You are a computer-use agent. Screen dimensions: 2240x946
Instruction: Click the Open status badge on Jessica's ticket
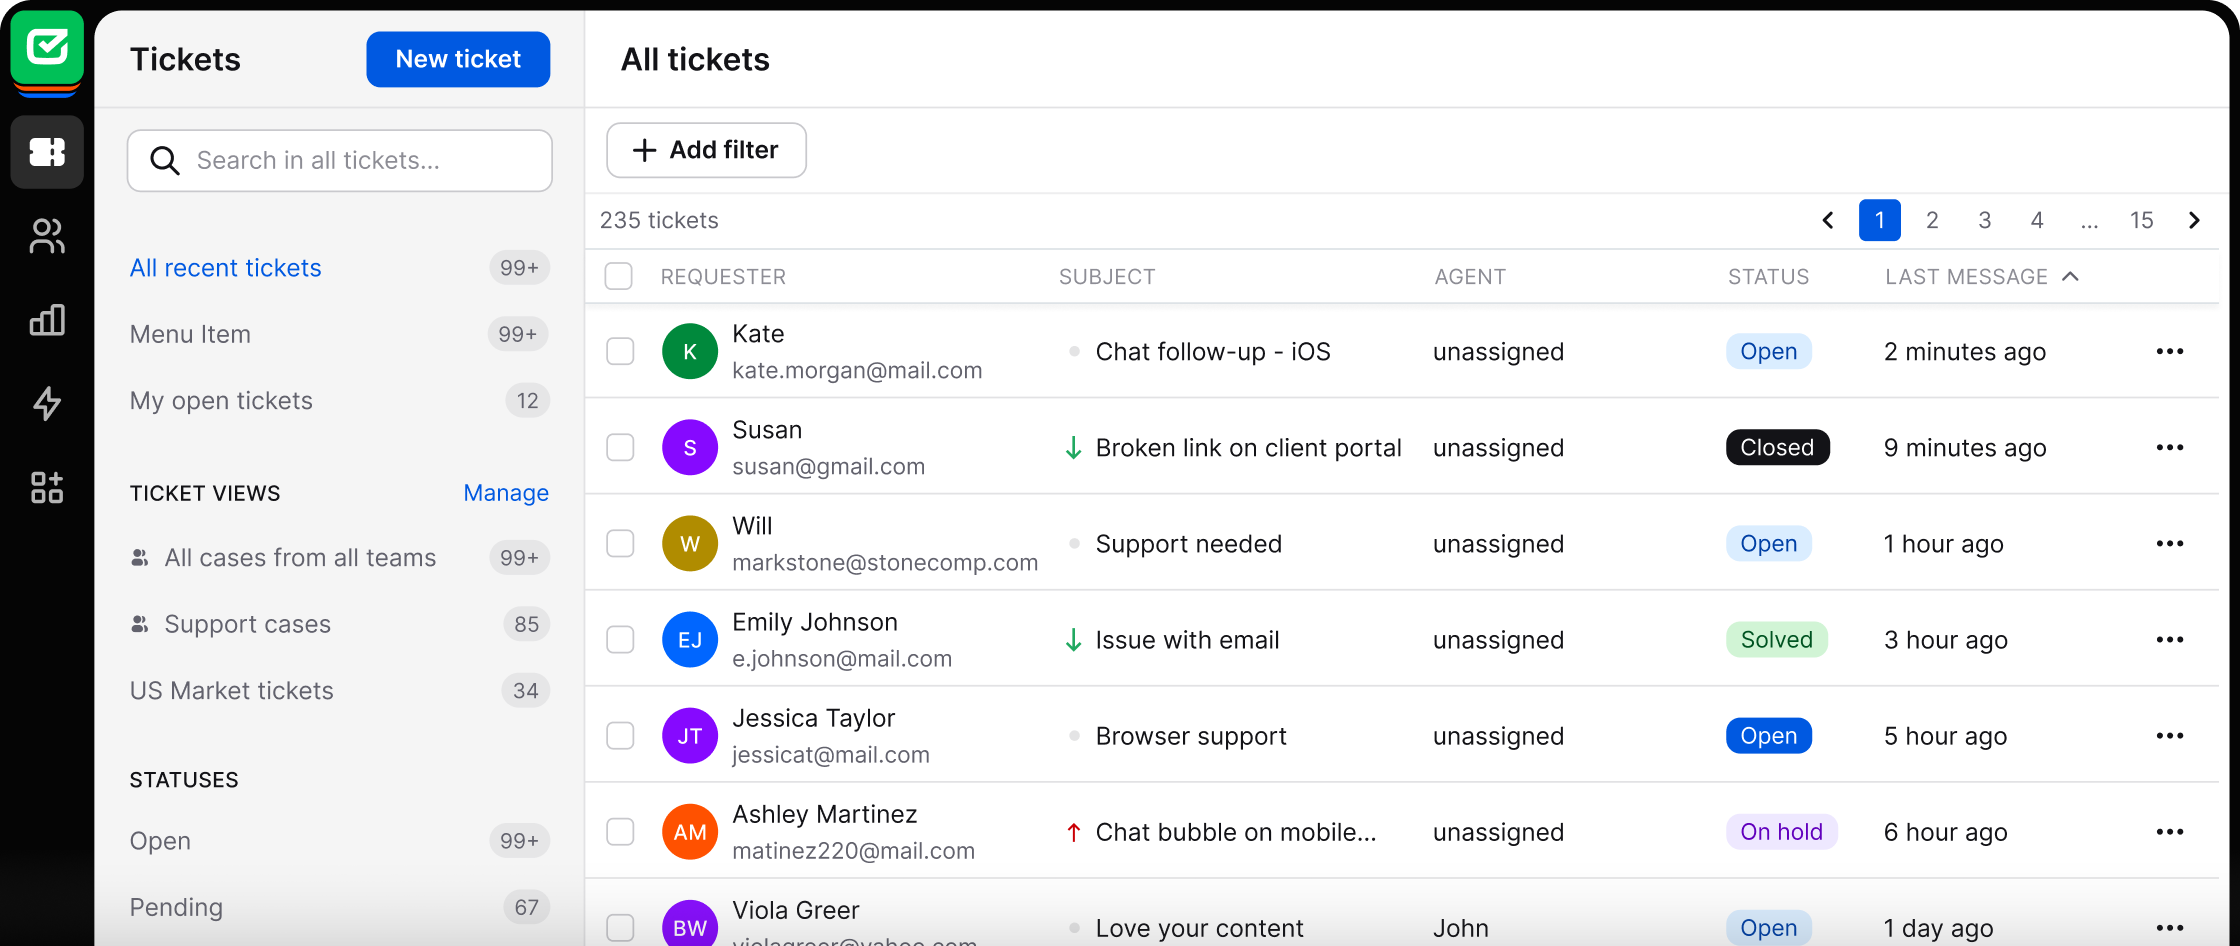pos(1768,735)
